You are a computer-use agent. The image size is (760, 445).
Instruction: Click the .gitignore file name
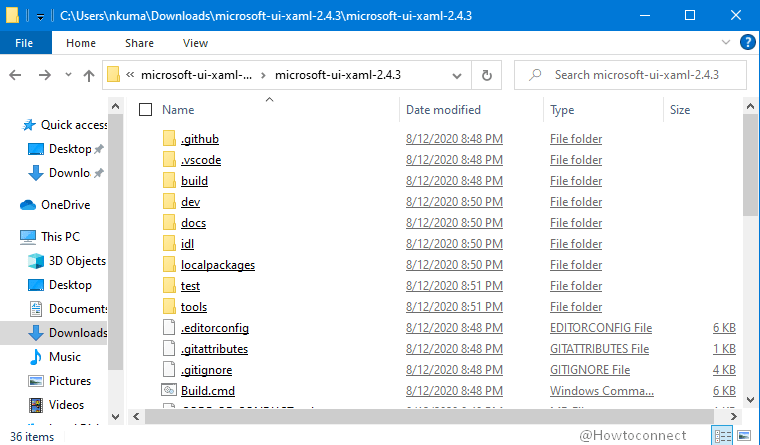(x=206, y=370)
